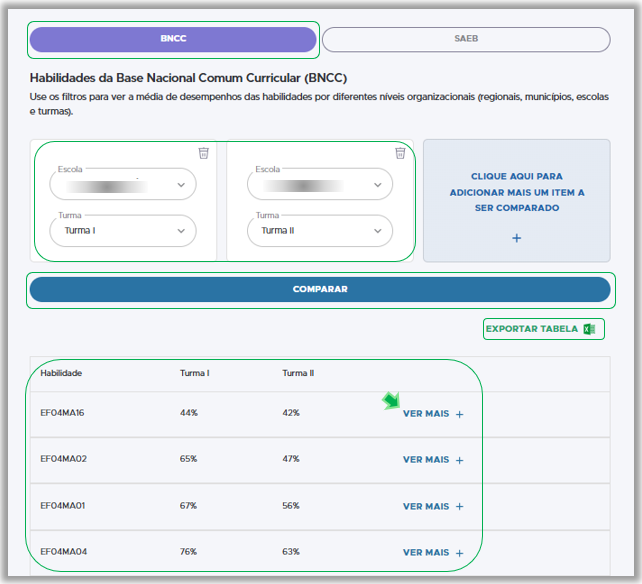Delete the Turma I comparison card

click(x=203, y=153)
